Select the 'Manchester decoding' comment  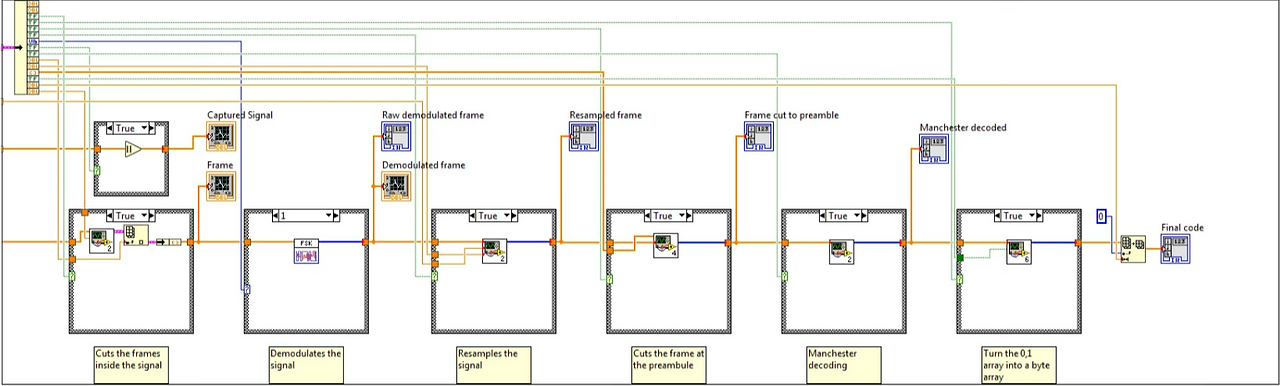coord(844,364)
